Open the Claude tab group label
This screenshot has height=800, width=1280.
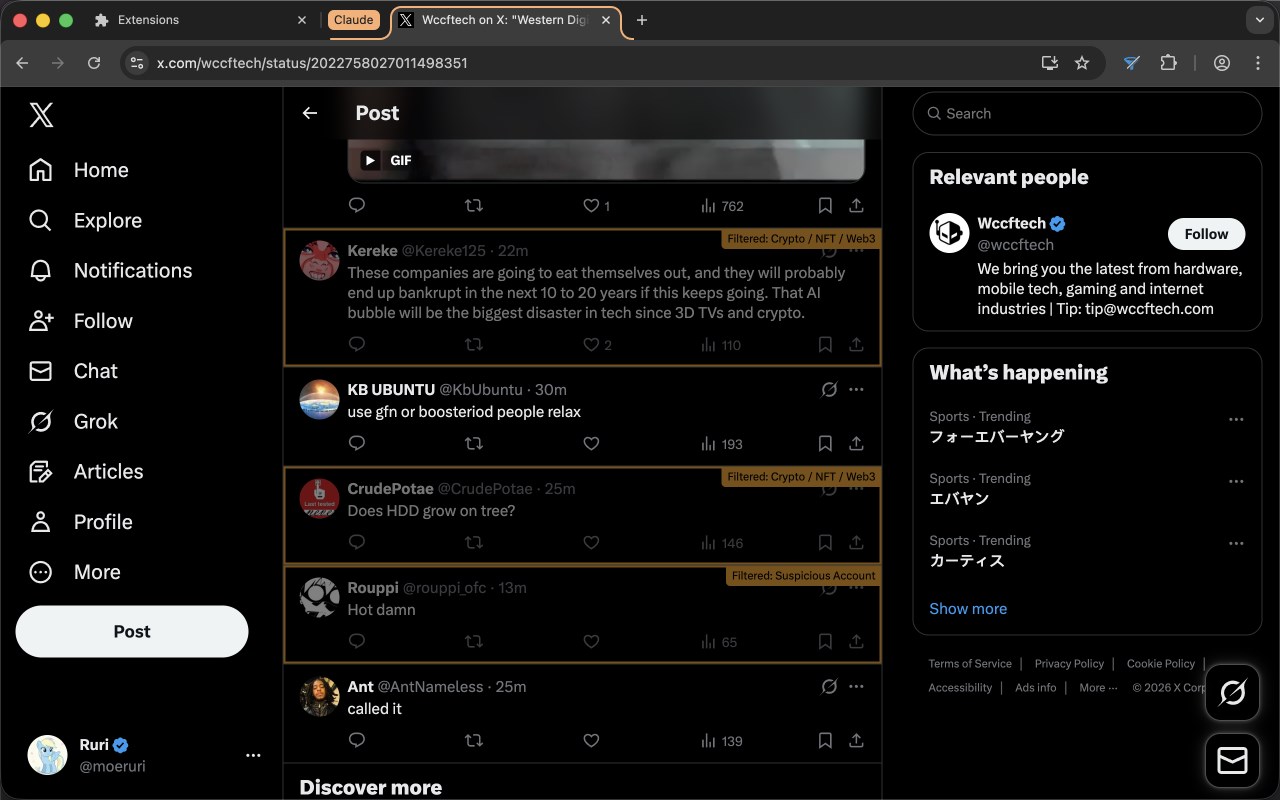[x=353, y=20]
